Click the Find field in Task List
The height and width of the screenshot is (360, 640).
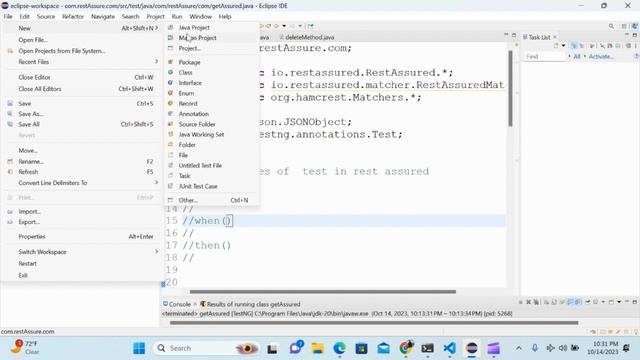pyautogui.click(x=544, y=56)
